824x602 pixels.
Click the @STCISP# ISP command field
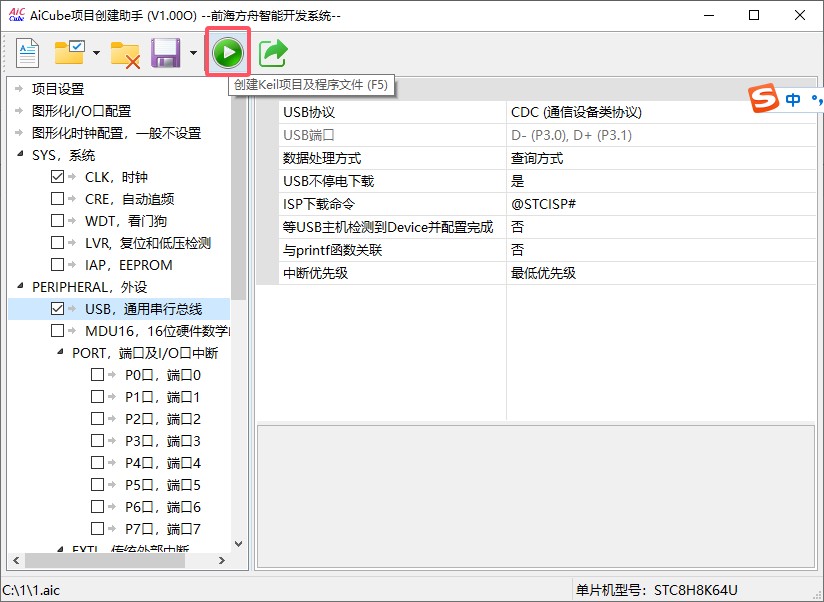point(661,204)
